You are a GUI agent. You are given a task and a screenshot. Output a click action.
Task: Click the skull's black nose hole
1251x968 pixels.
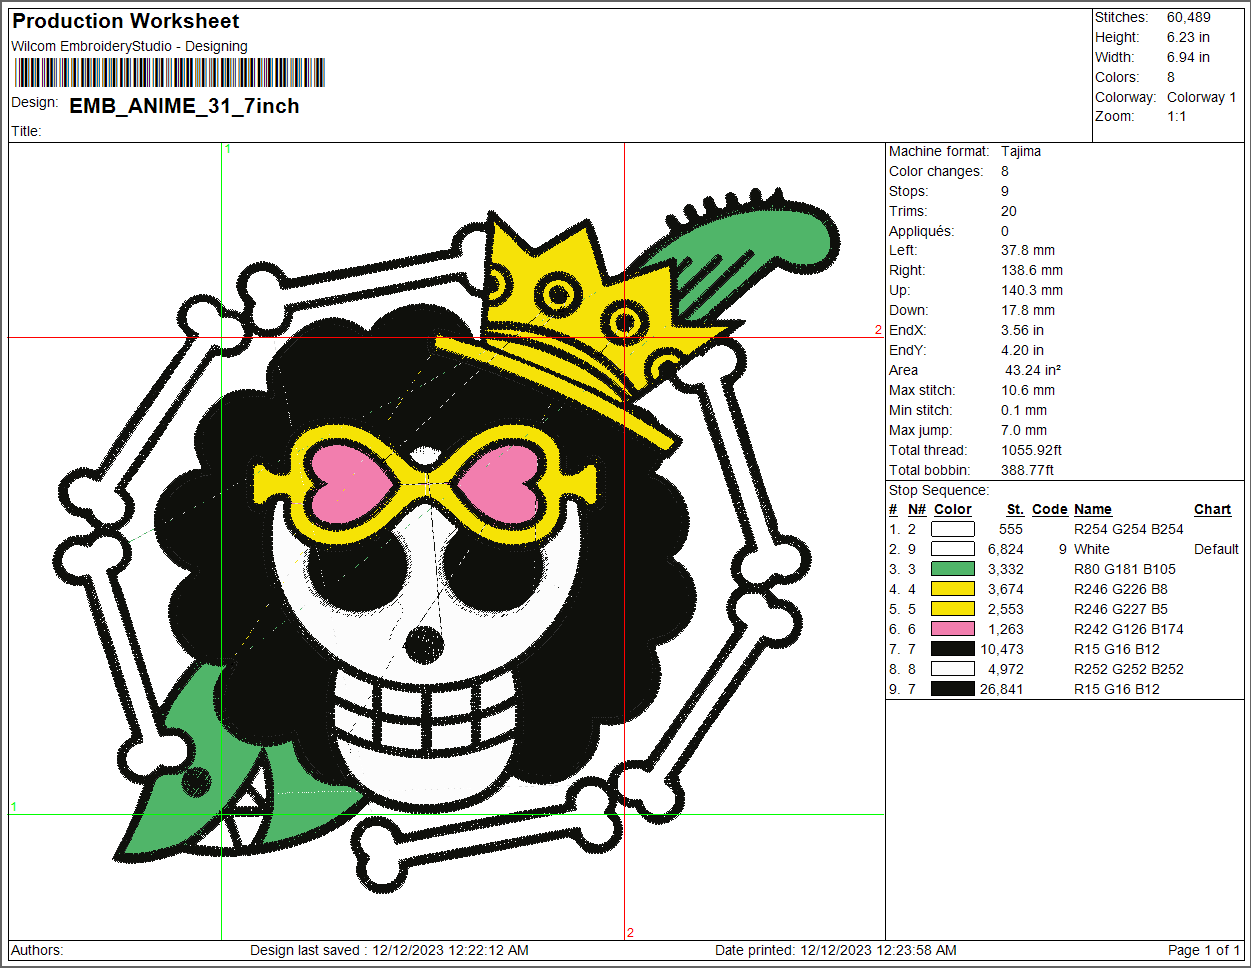point(425,640)
